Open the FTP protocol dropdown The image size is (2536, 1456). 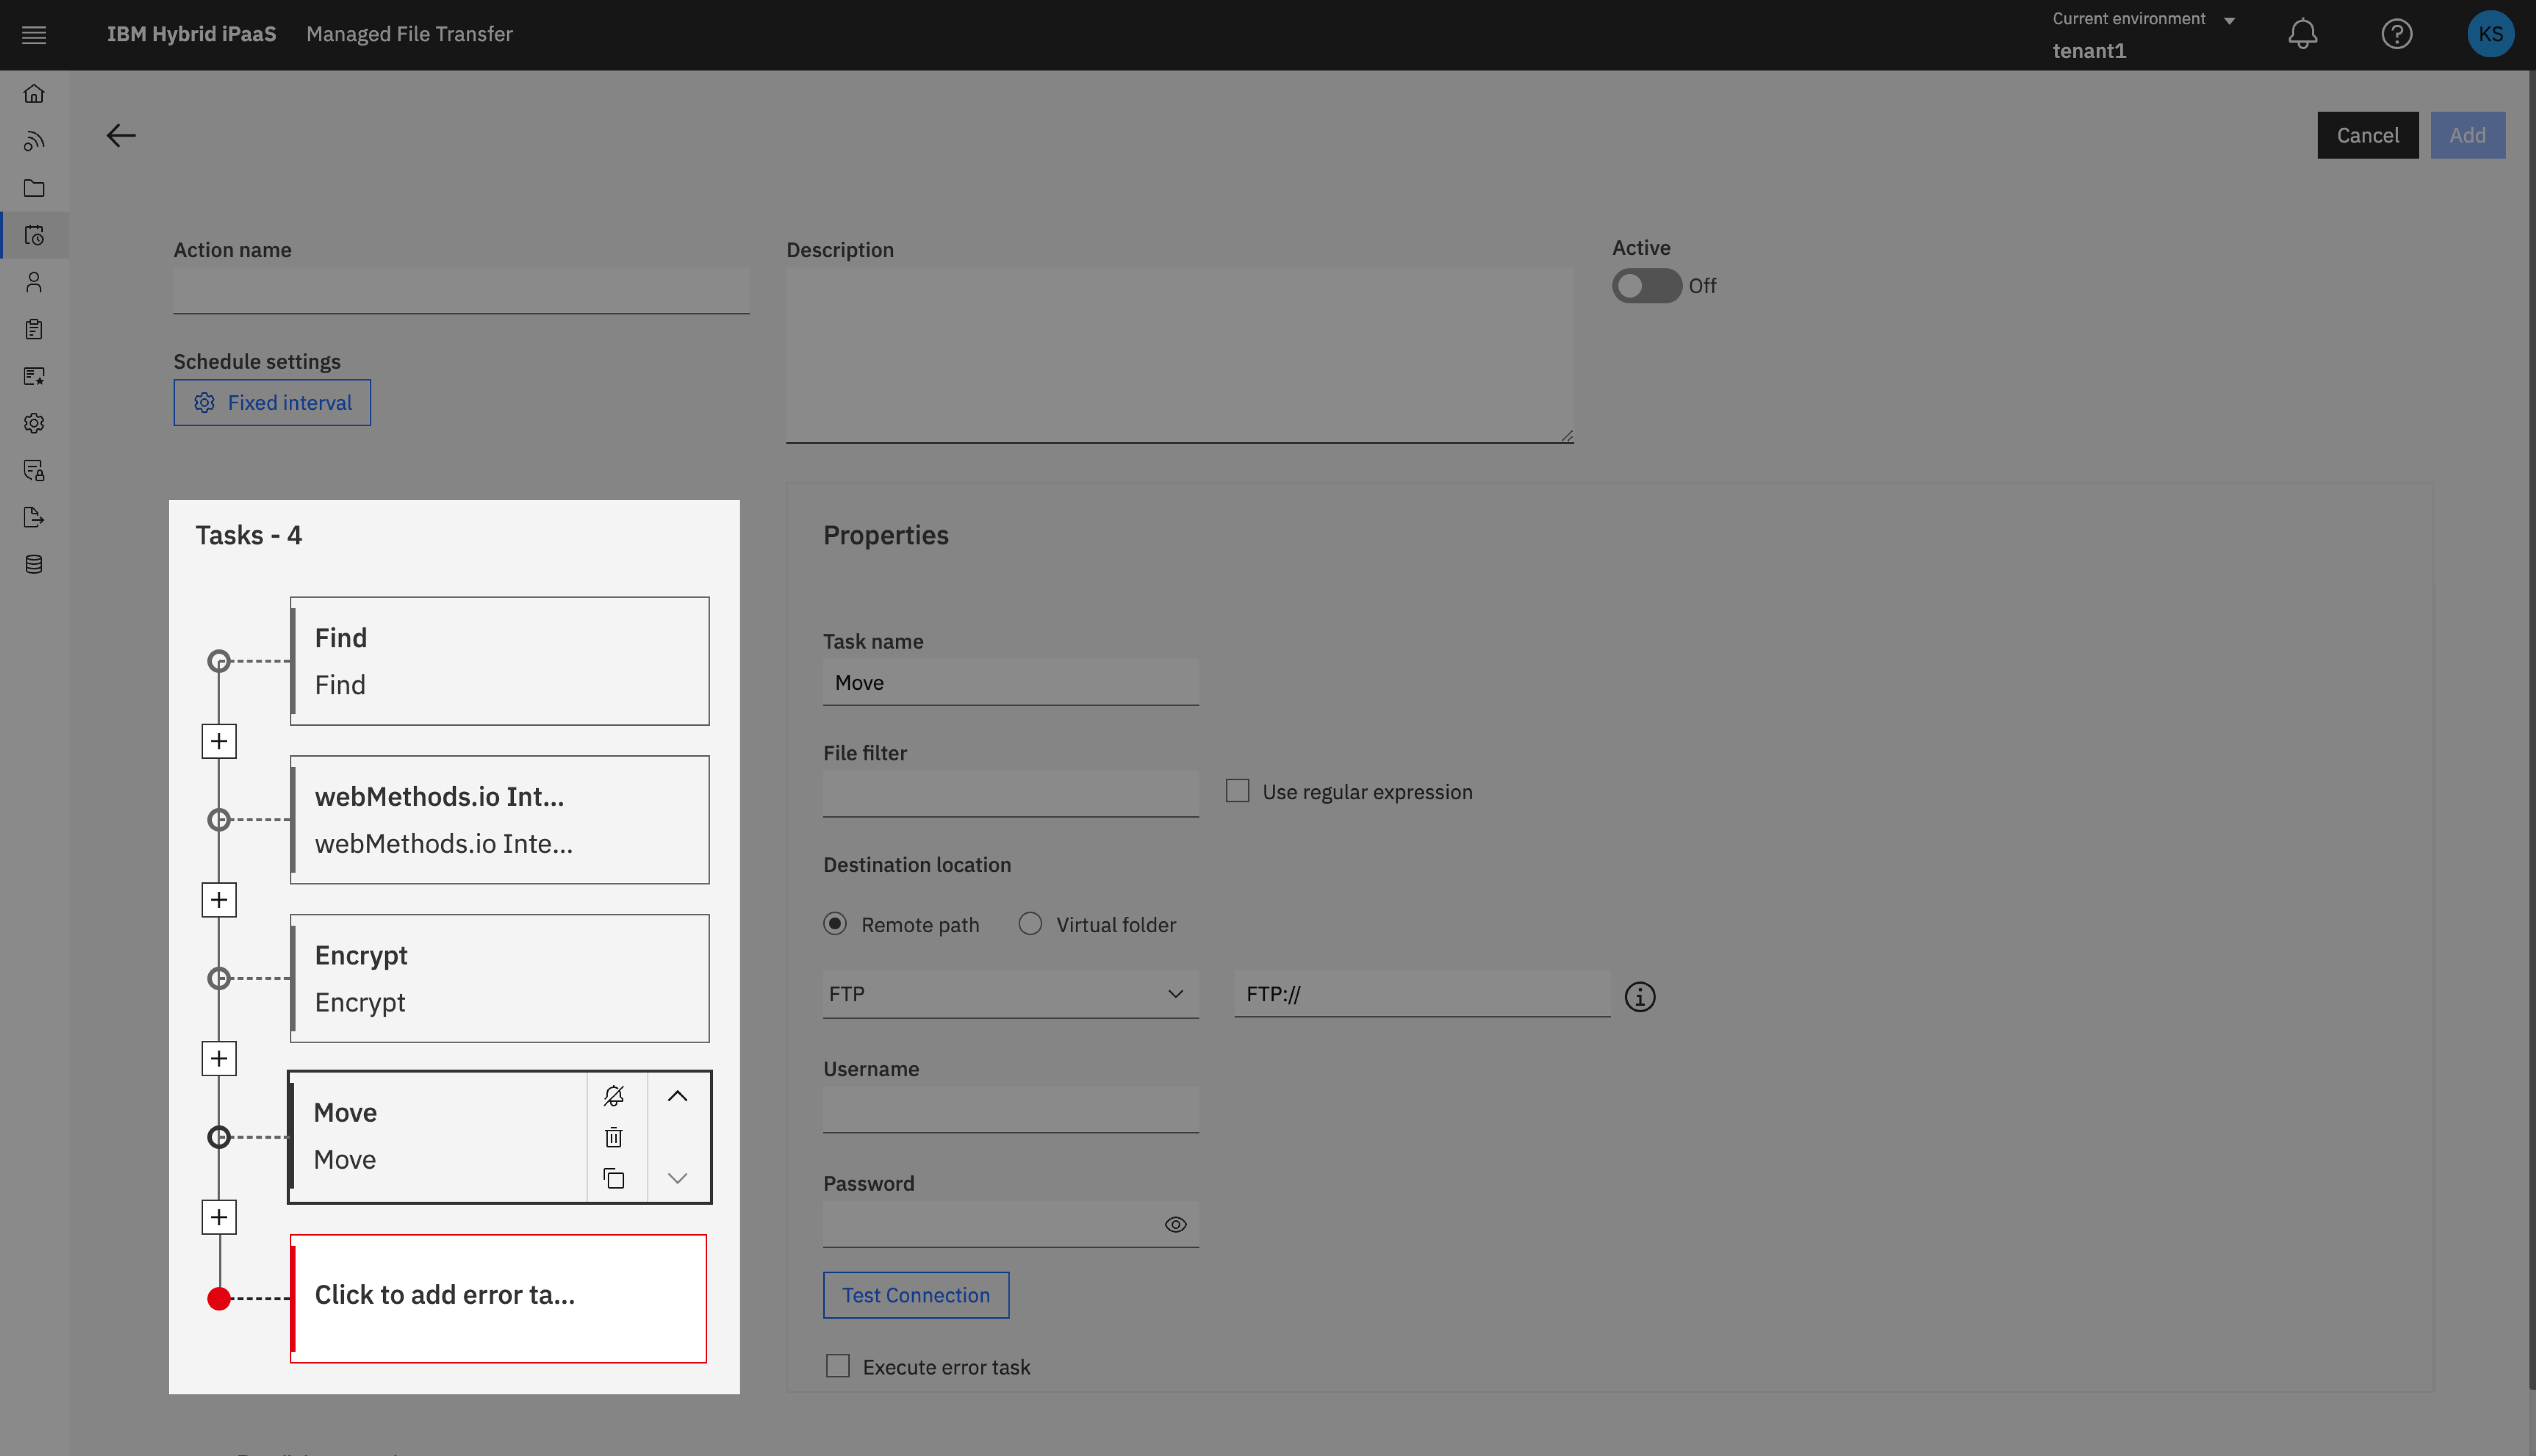[x=1010, y=994]
